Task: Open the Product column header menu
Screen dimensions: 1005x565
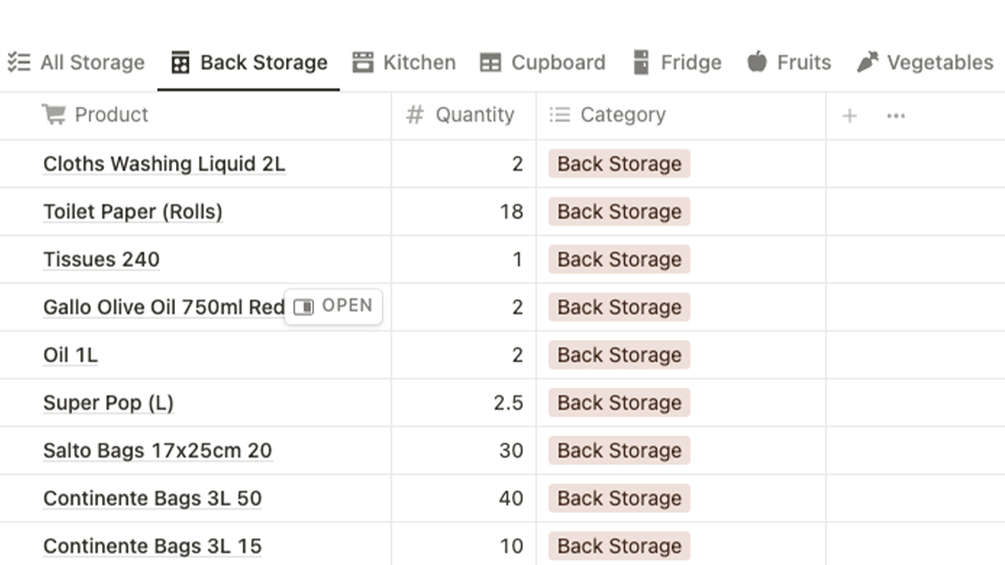Action: pyautogui.click(x=111, y=115)
